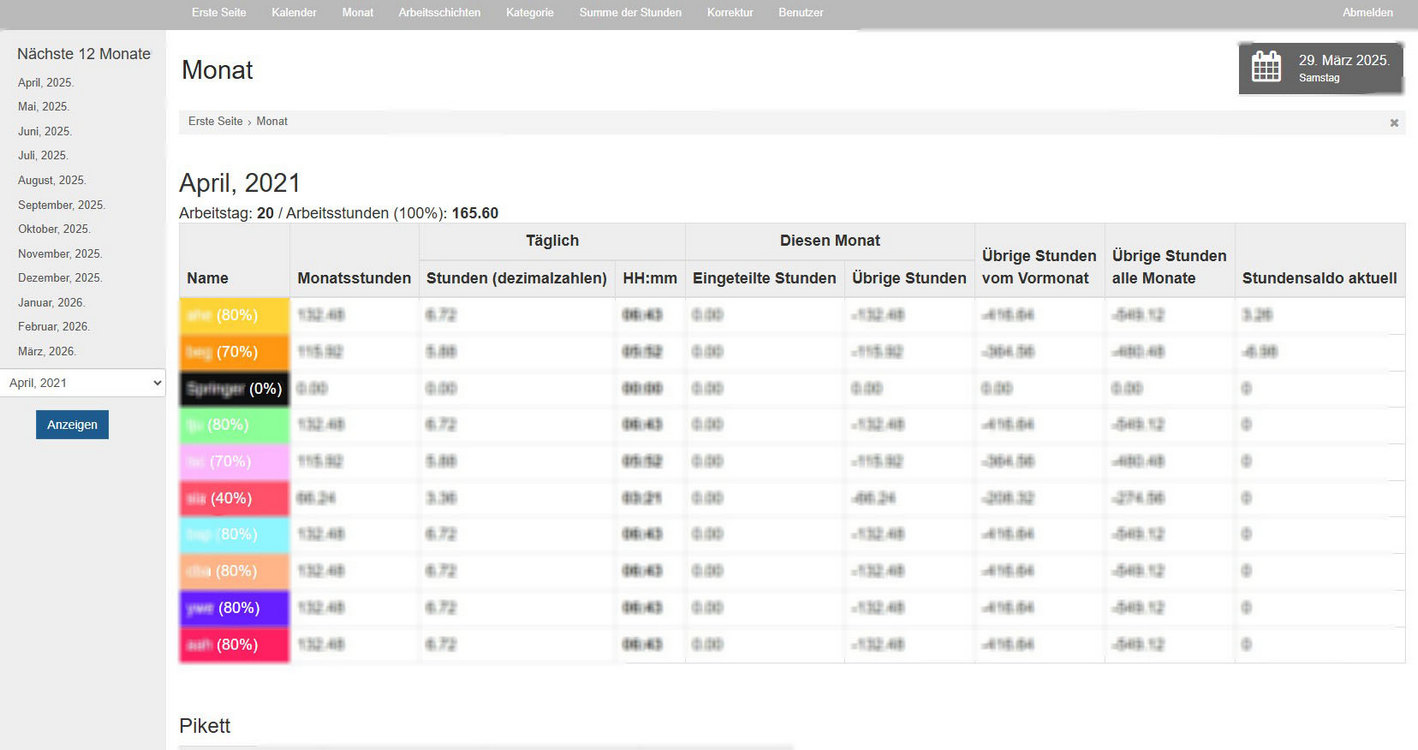1418x750 pixels.
Task: Click the April, 2021 heading
Action: (240, 183)
